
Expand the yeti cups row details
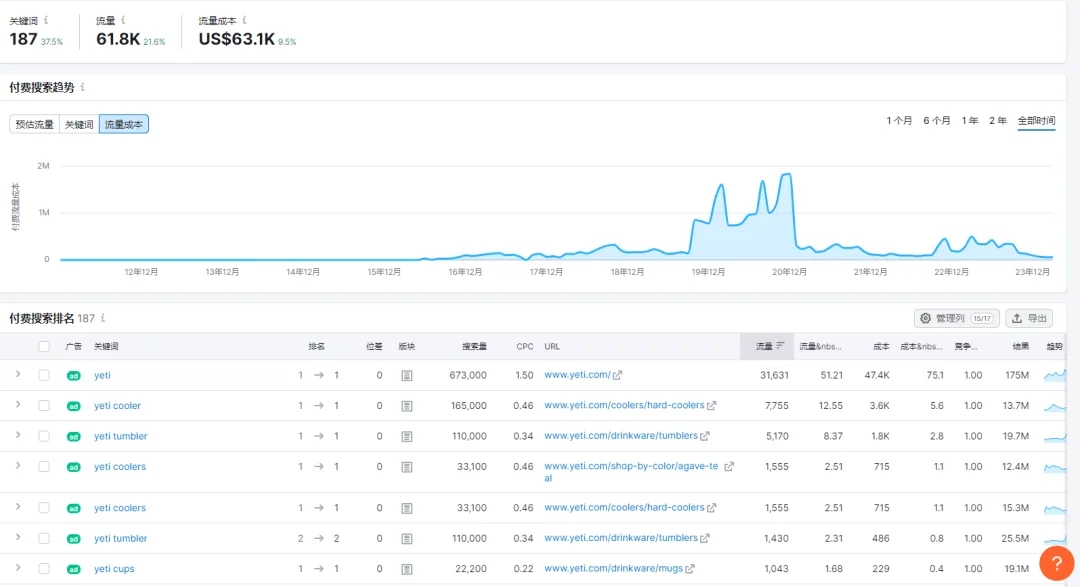pyautogui.click(x=17, y=569)
